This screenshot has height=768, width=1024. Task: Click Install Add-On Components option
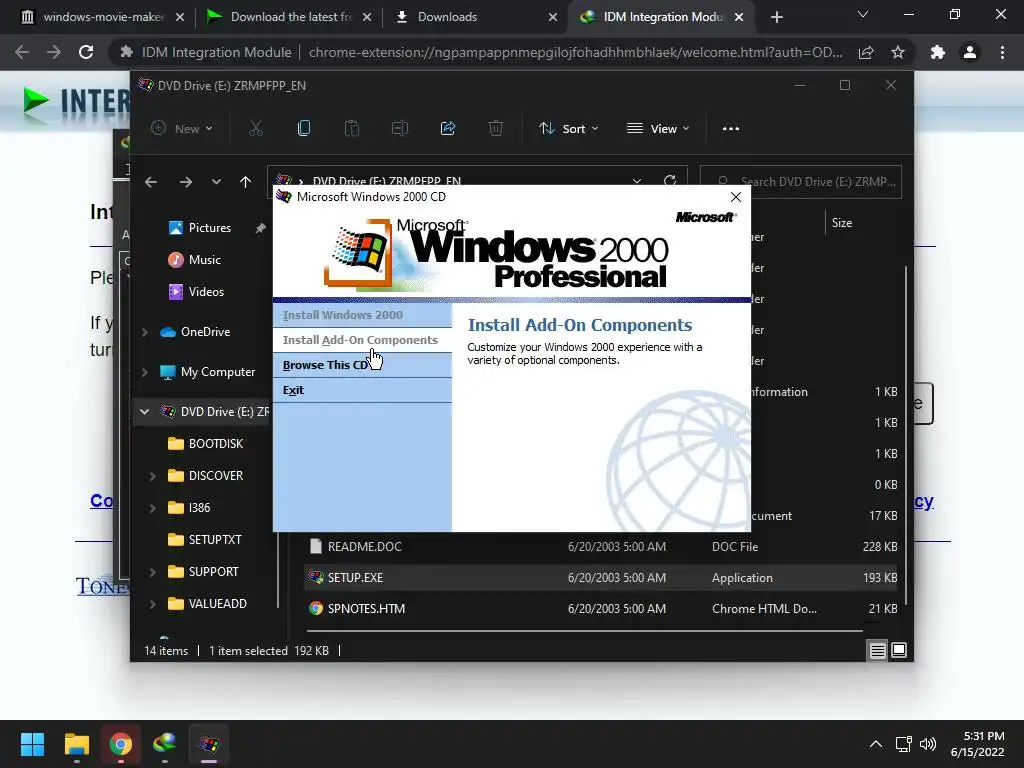point(362,340)
